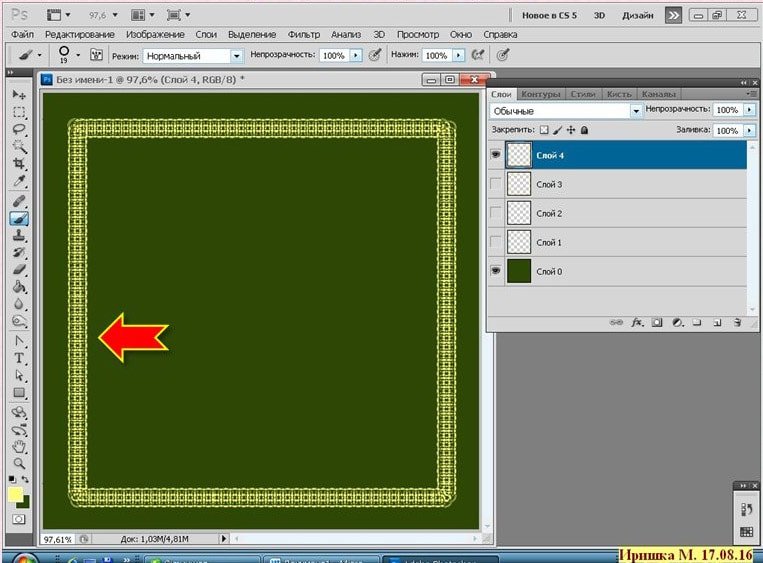Click the trash icon to delete layer

pos(736,323)
